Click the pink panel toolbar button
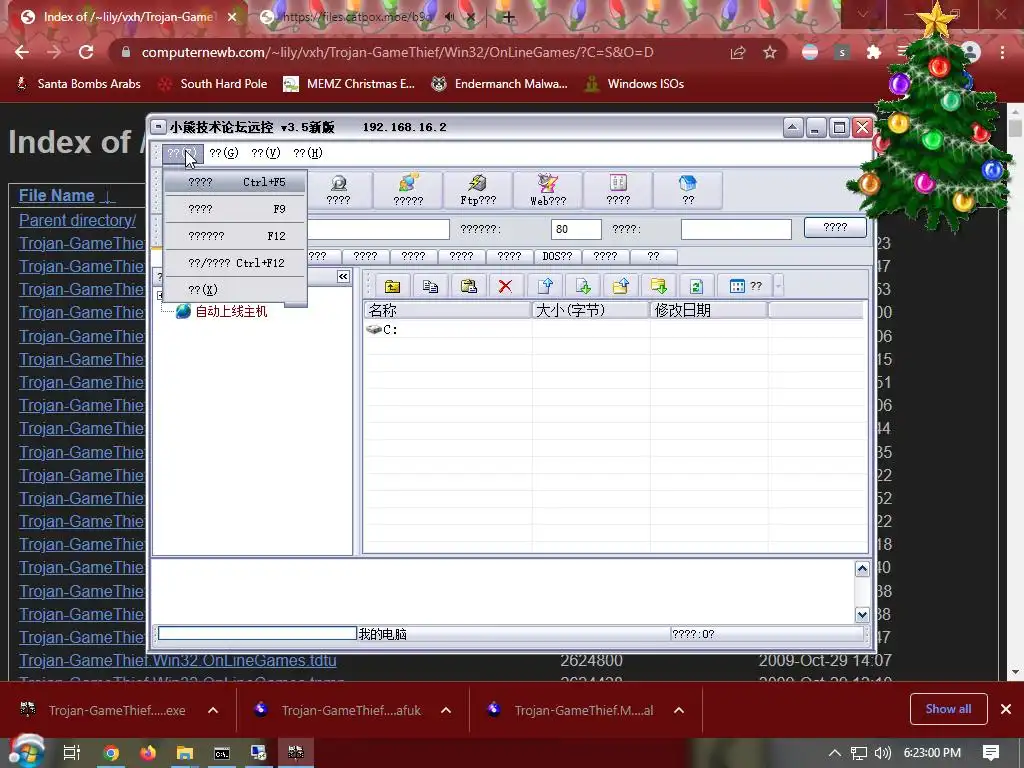The width and height of the screenshot is (1024, 768). [618, 190]
